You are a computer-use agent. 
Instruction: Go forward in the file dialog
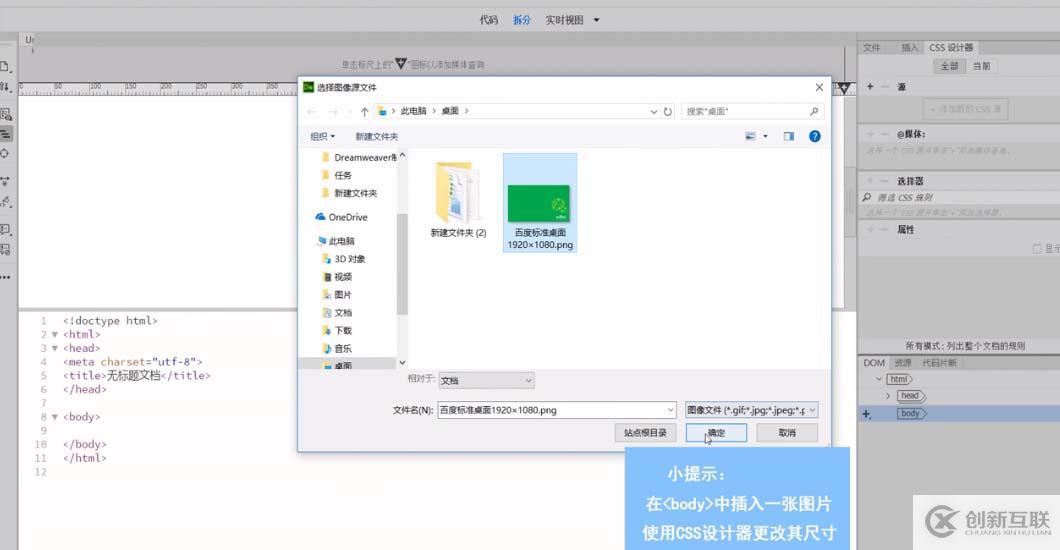coord(333,111)
